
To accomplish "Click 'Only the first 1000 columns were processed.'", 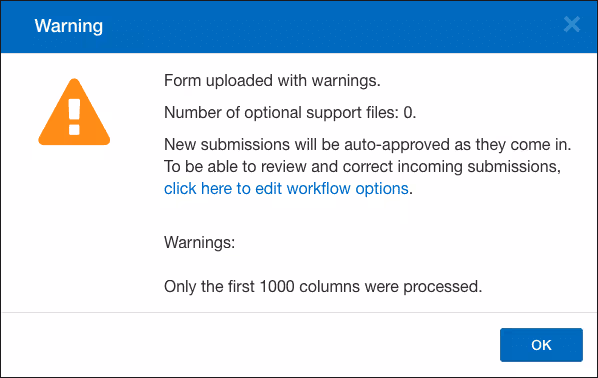I will click(x=323, y=286).
